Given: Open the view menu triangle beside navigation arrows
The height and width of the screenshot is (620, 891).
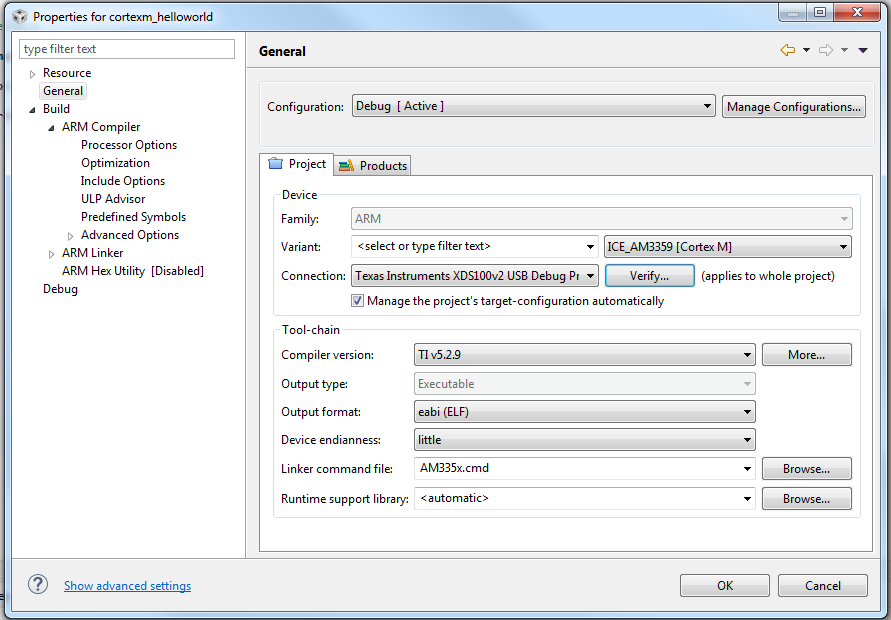Looking at the screenshot, I should click(861, 48).
